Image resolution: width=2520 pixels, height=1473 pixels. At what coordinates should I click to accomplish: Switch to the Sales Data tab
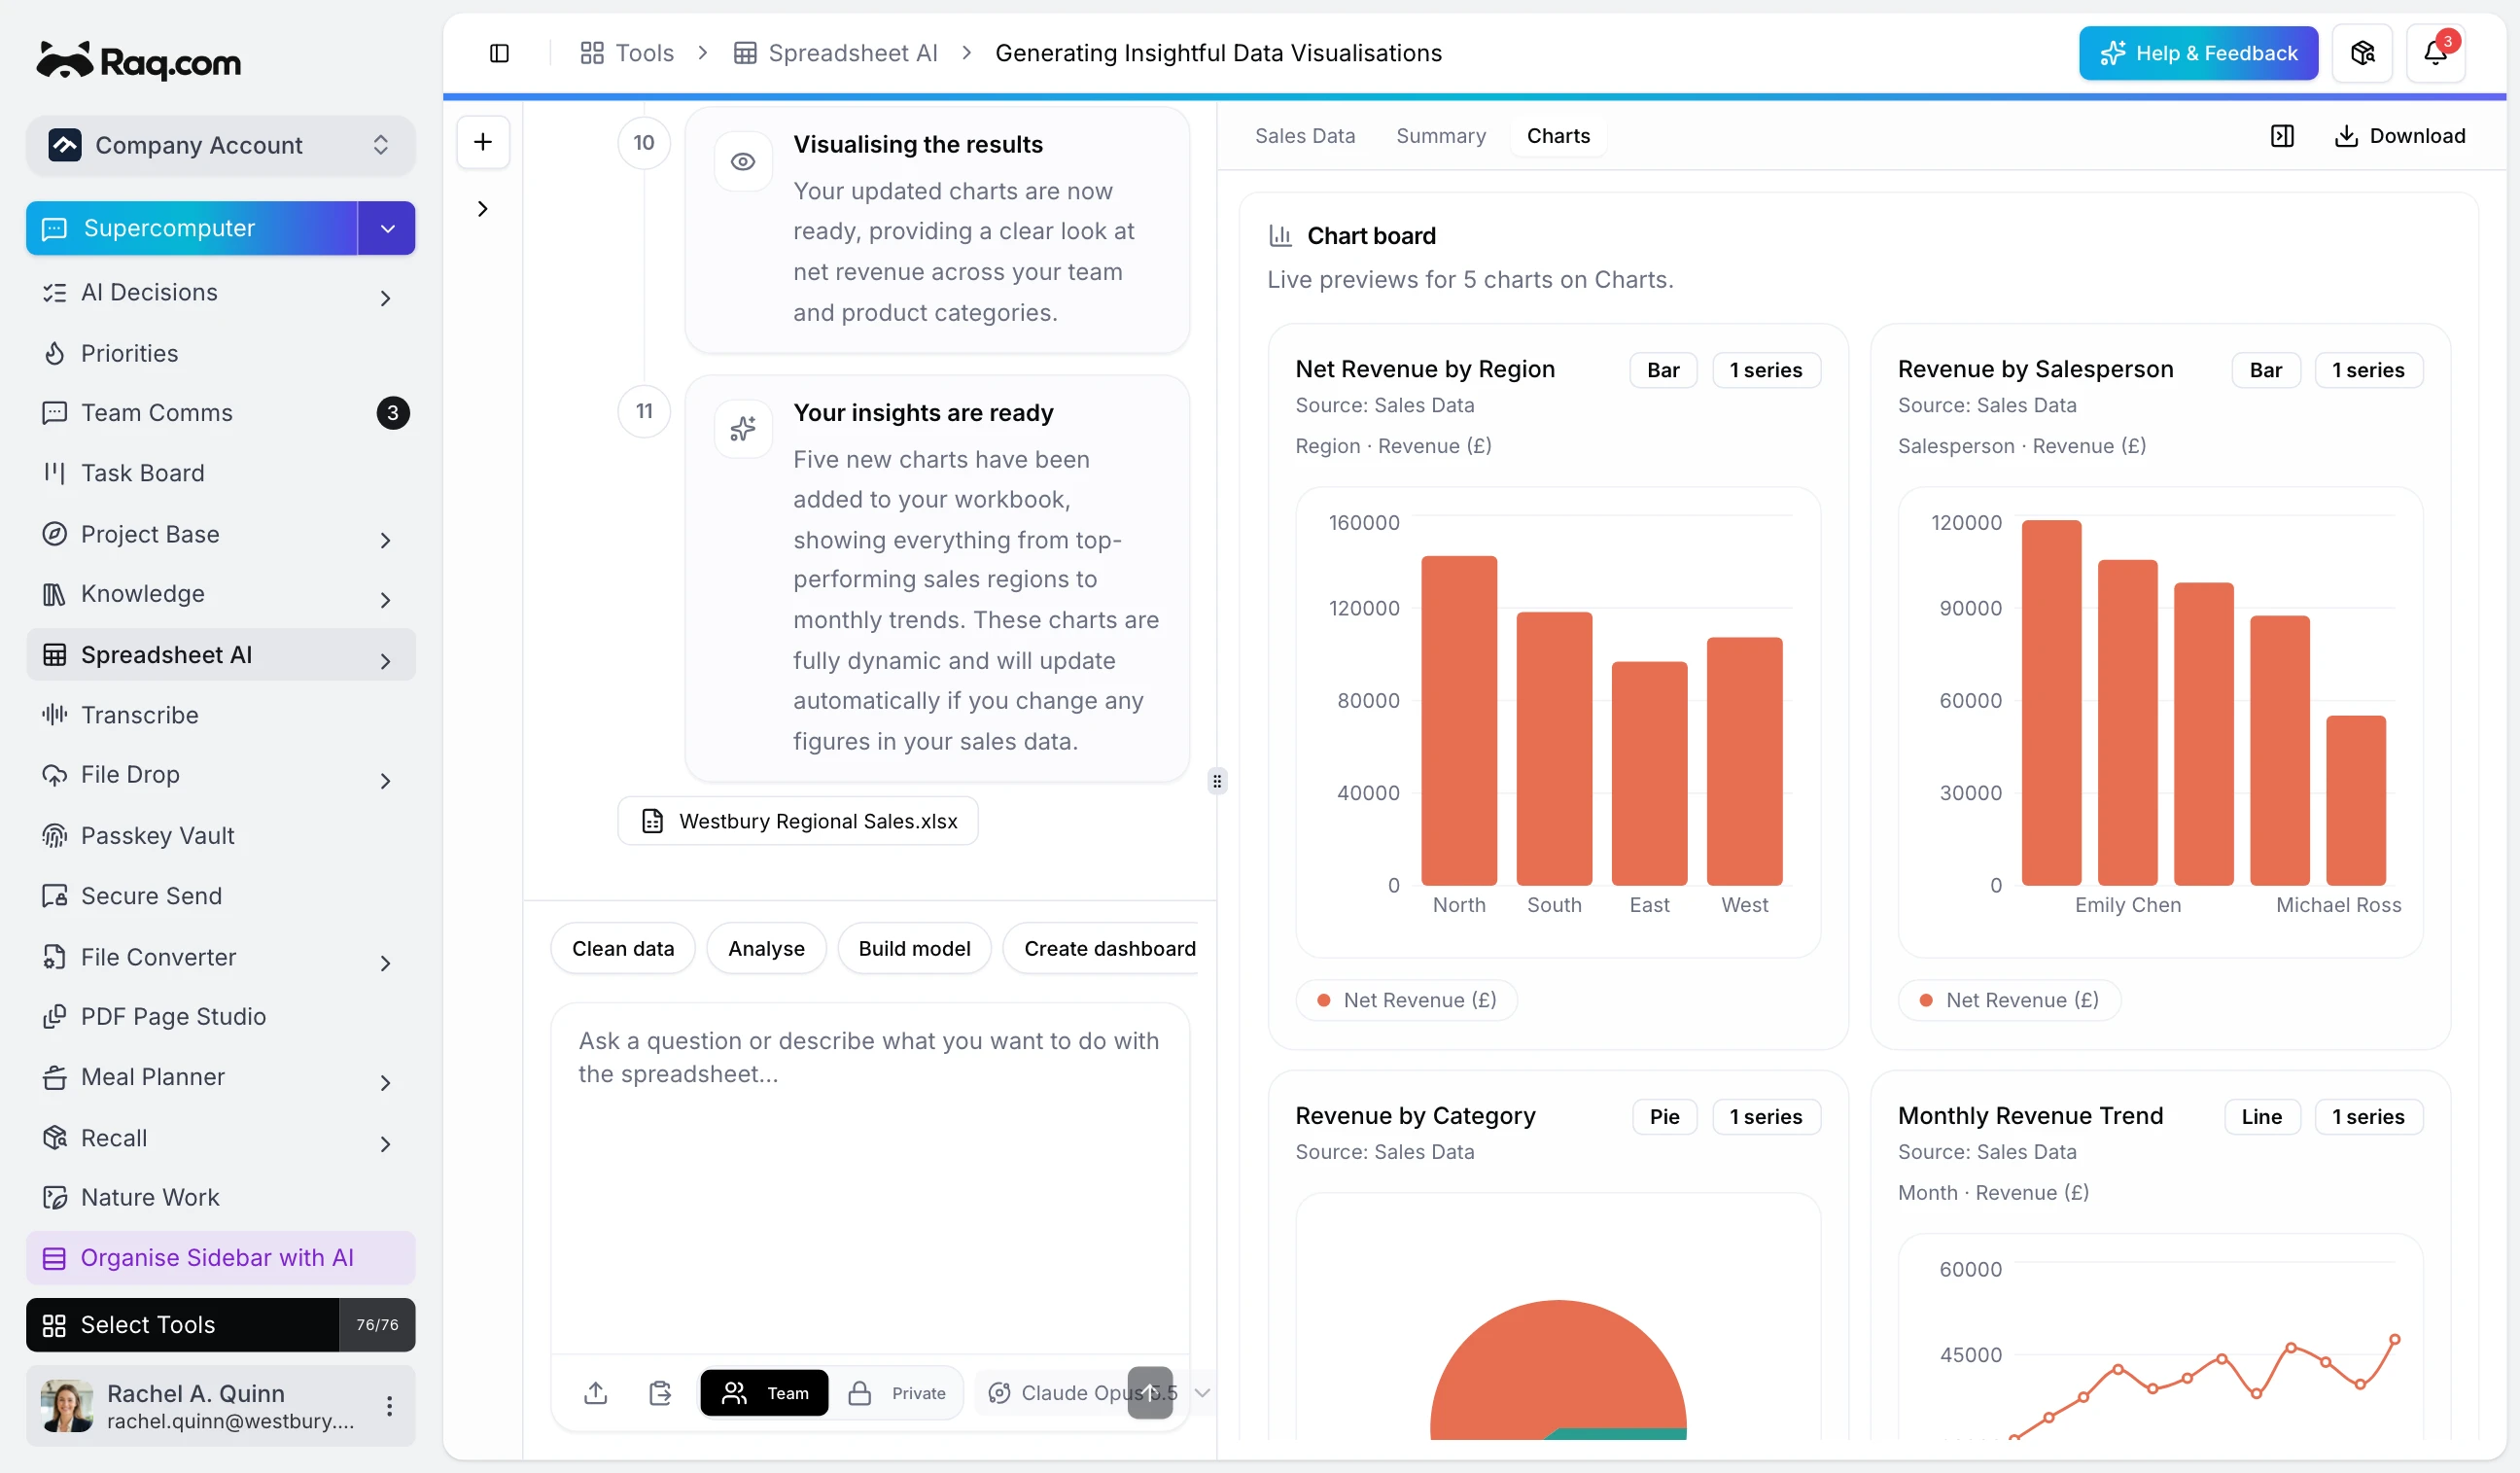[x=1305, y=136]
